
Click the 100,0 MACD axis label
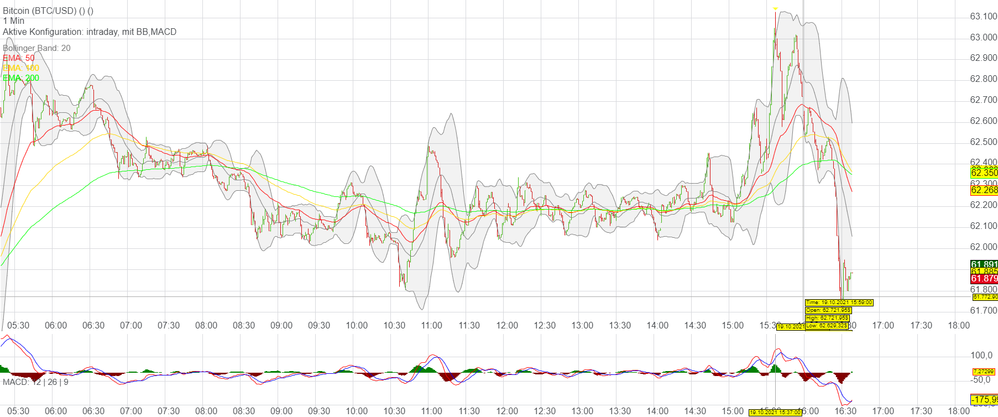(x=981, y=355)
